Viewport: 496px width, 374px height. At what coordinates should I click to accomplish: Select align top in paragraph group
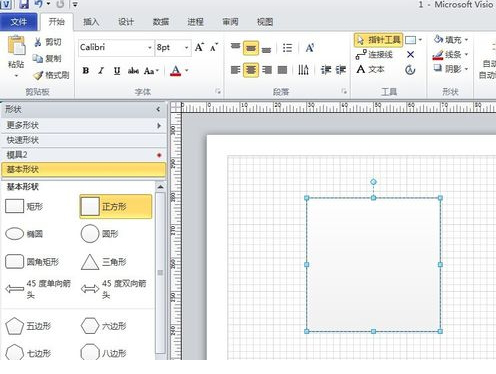point(235,47)
